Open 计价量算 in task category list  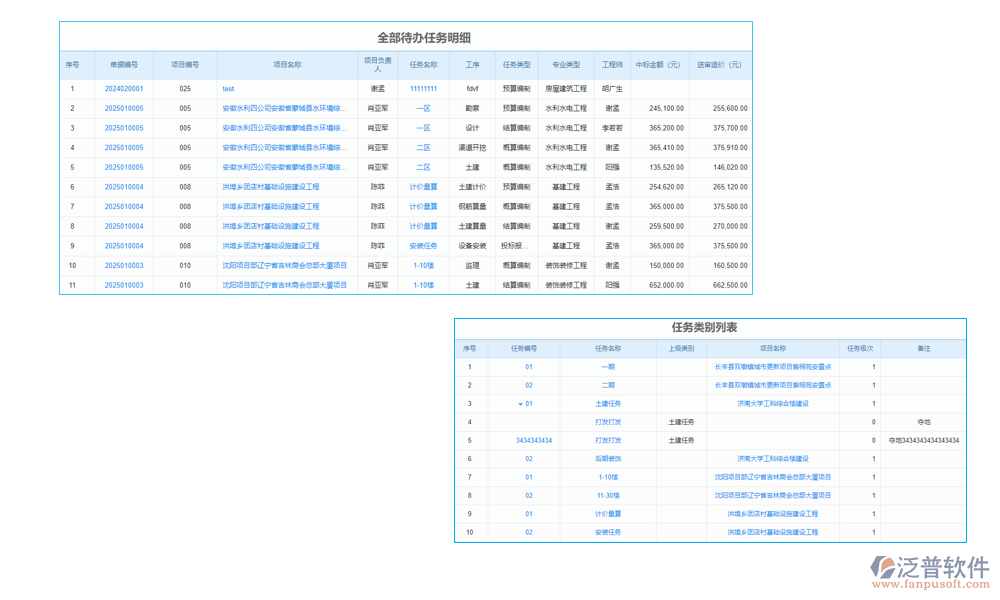[x=608, y=514]
